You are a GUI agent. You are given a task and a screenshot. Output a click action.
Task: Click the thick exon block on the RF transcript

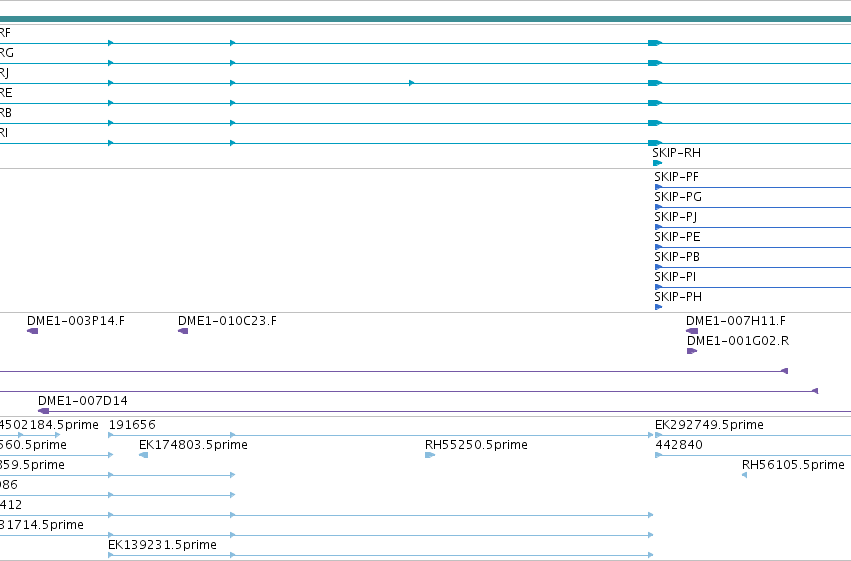[x=655, y=43]
